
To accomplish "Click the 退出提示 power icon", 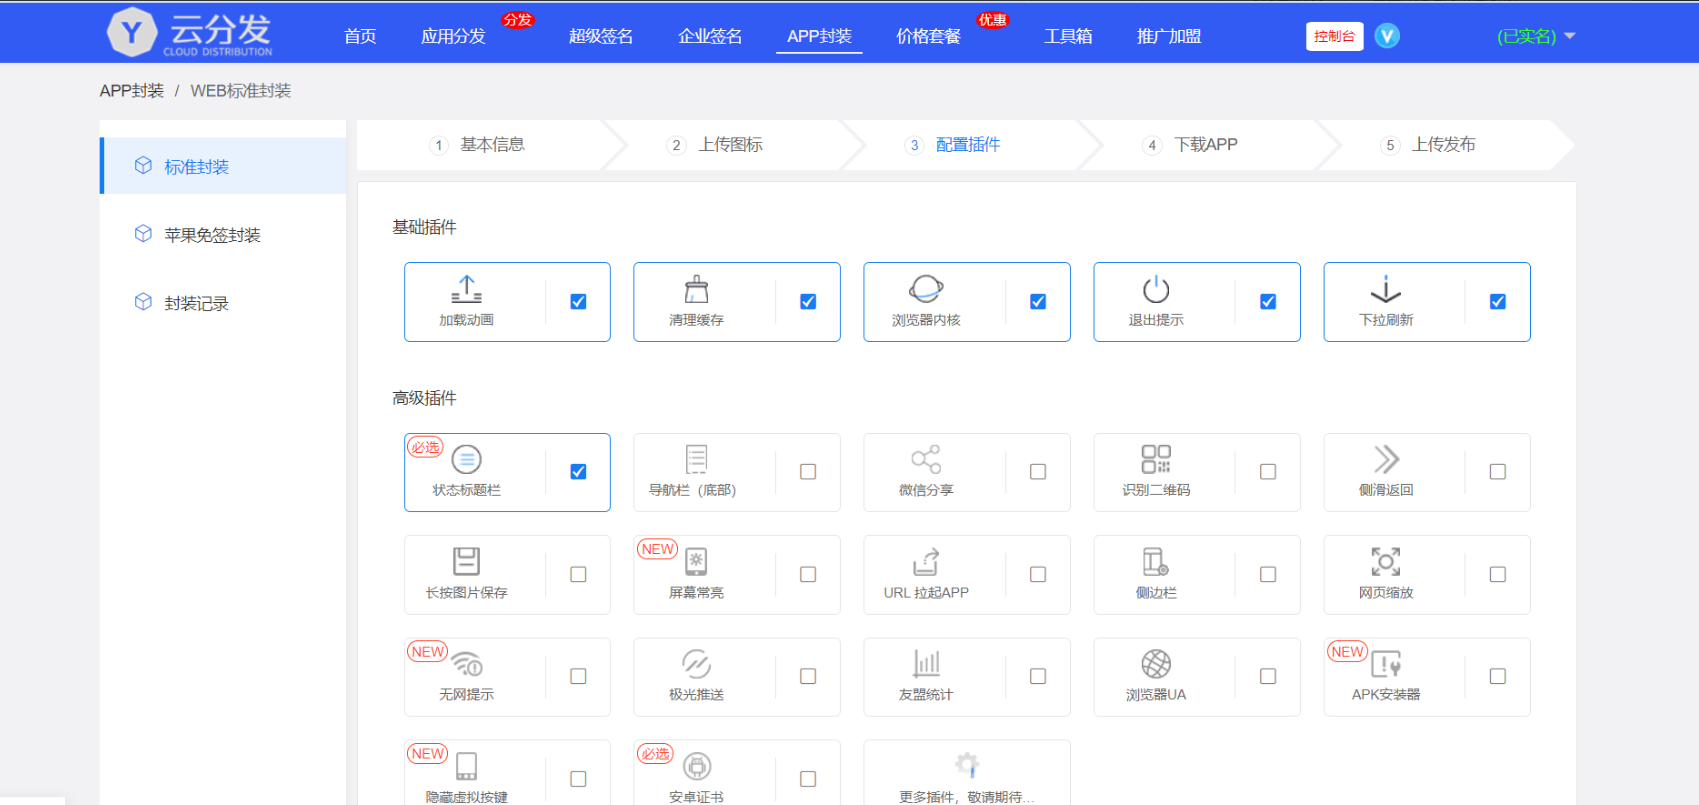I will click(1156, 289).
